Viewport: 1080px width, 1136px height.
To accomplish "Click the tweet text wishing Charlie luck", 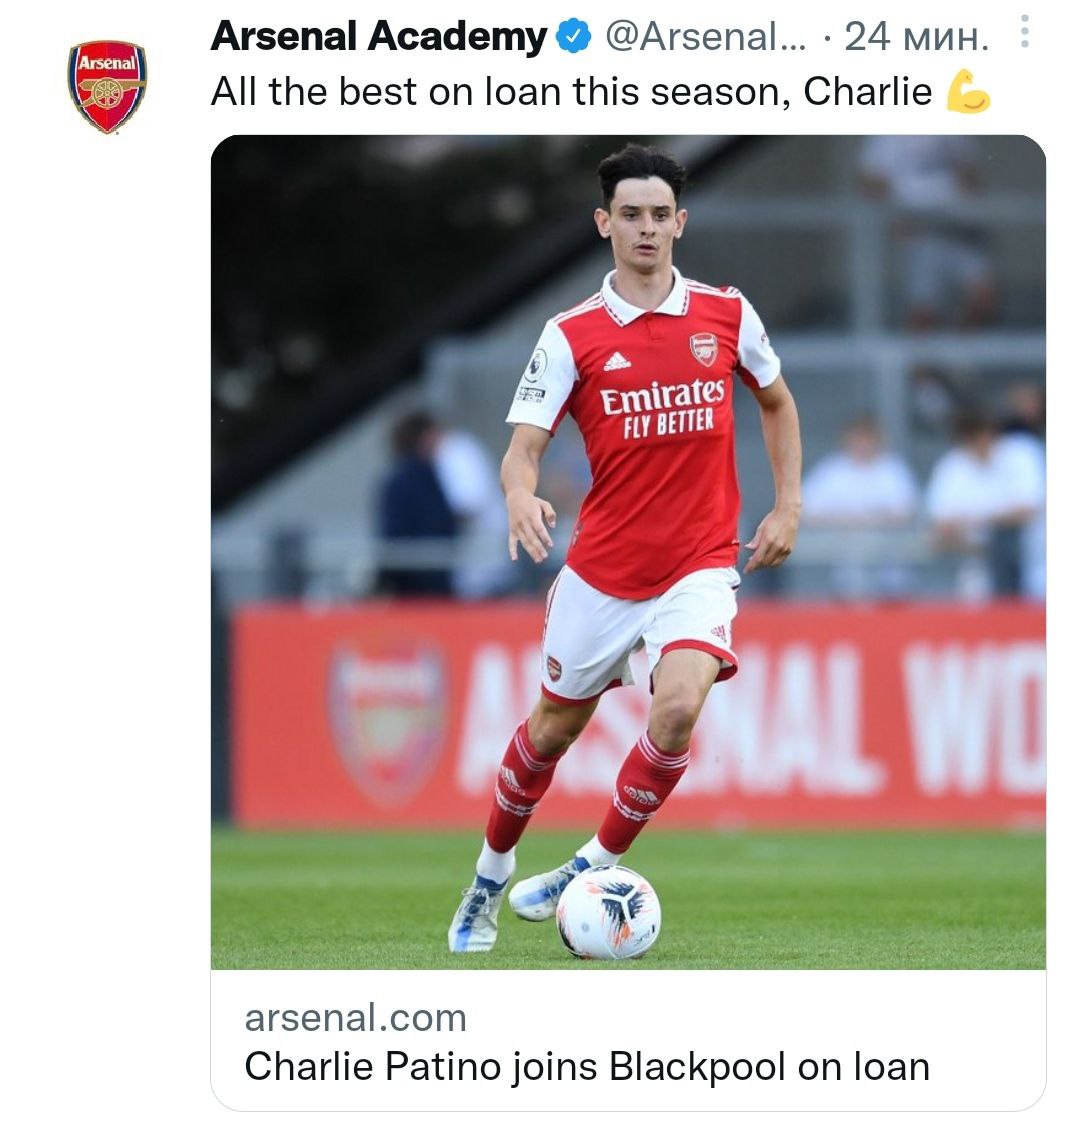I will pos(570,92).
